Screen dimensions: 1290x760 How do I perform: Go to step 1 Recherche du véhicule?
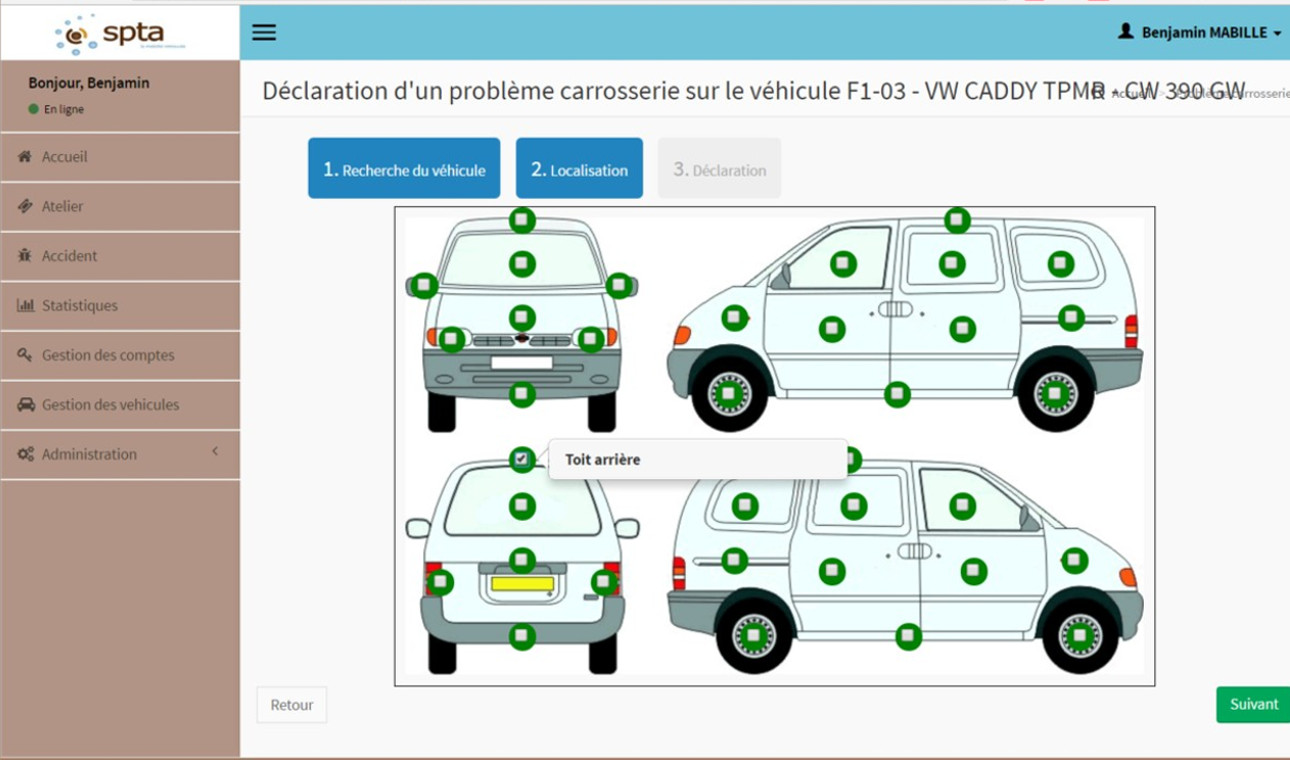[x=404, y=168]
